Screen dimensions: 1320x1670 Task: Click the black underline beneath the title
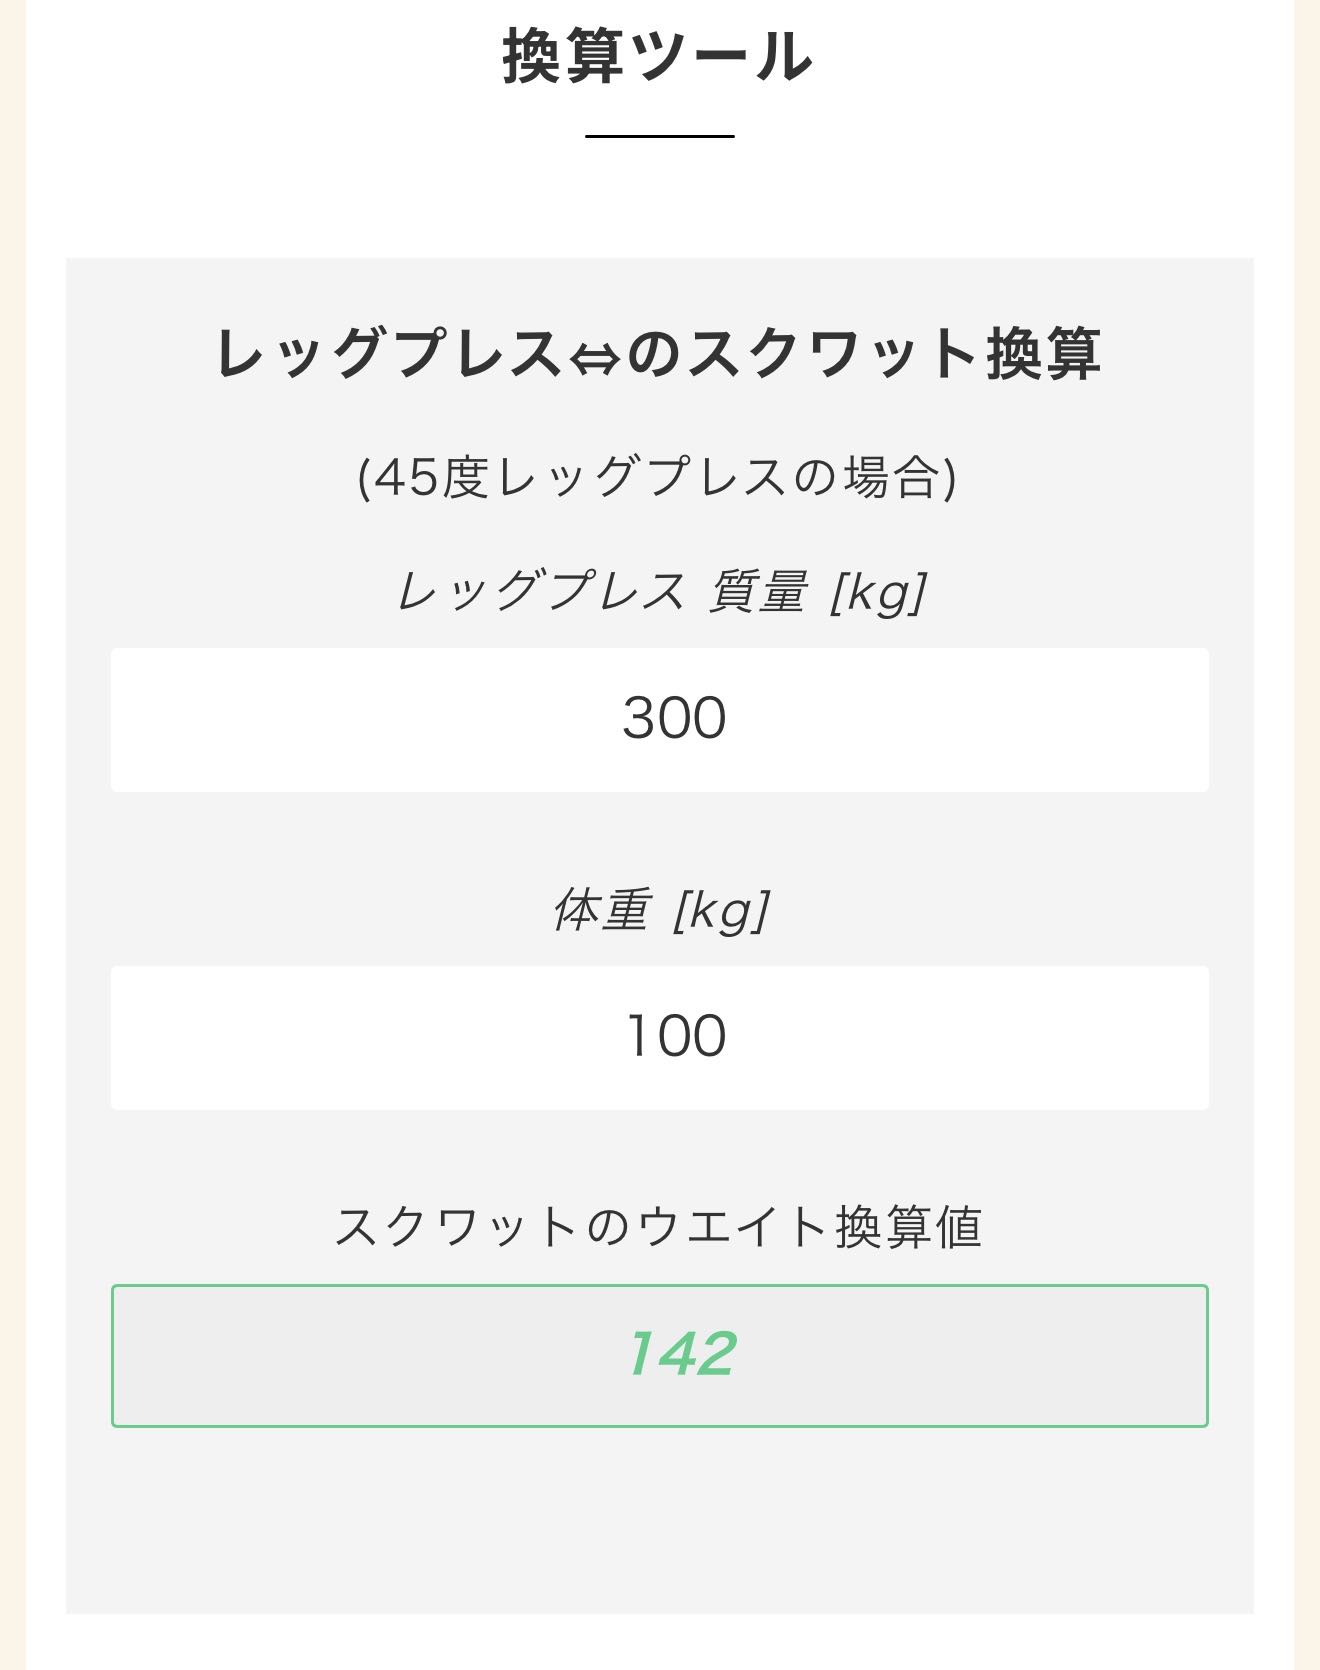(x=659, y=136)
